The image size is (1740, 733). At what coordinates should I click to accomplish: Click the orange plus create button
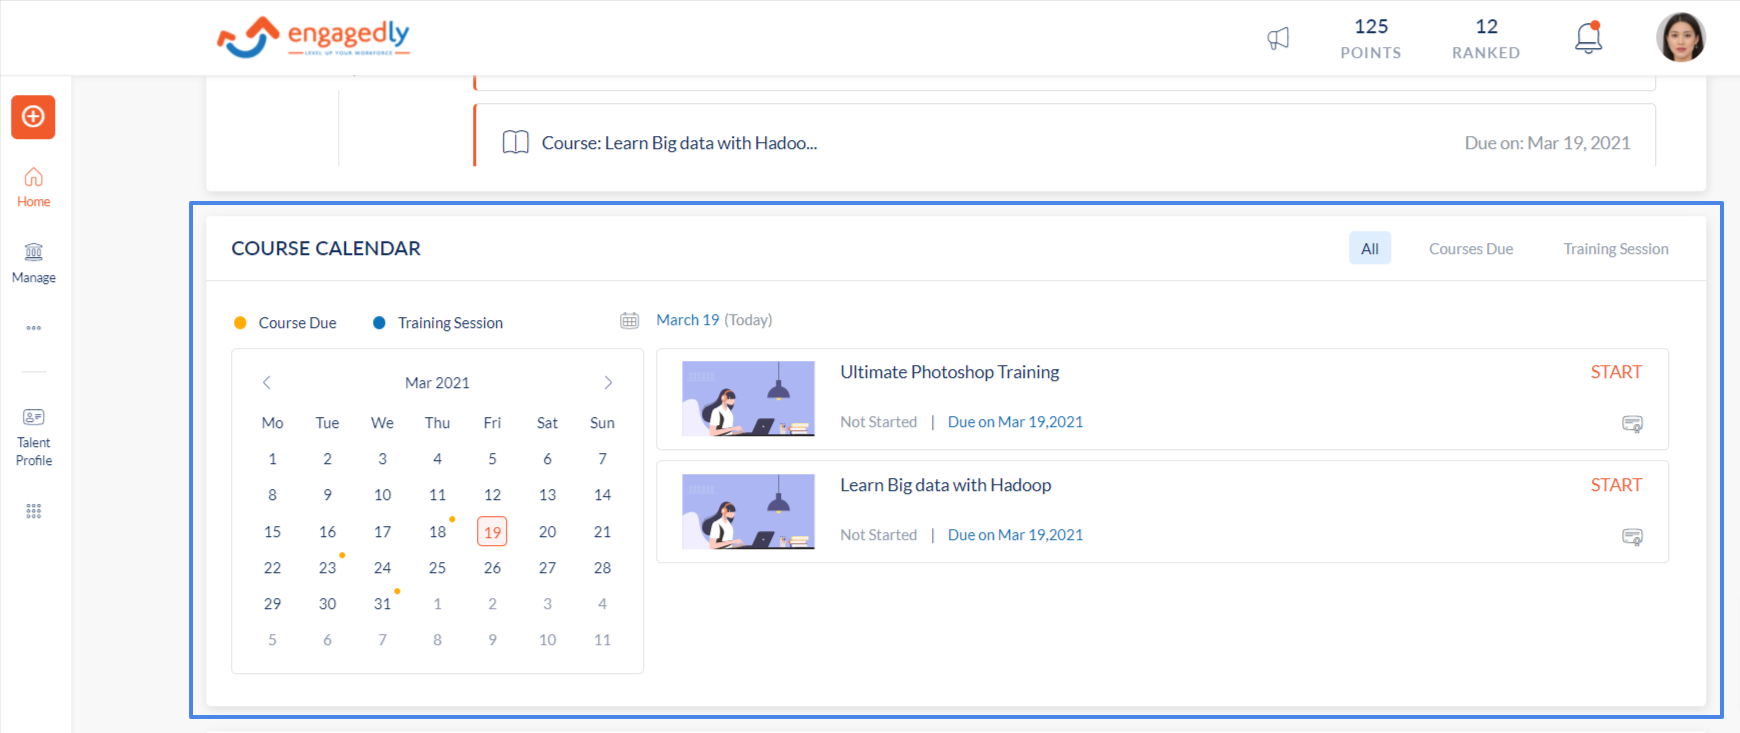coord(33,117)
